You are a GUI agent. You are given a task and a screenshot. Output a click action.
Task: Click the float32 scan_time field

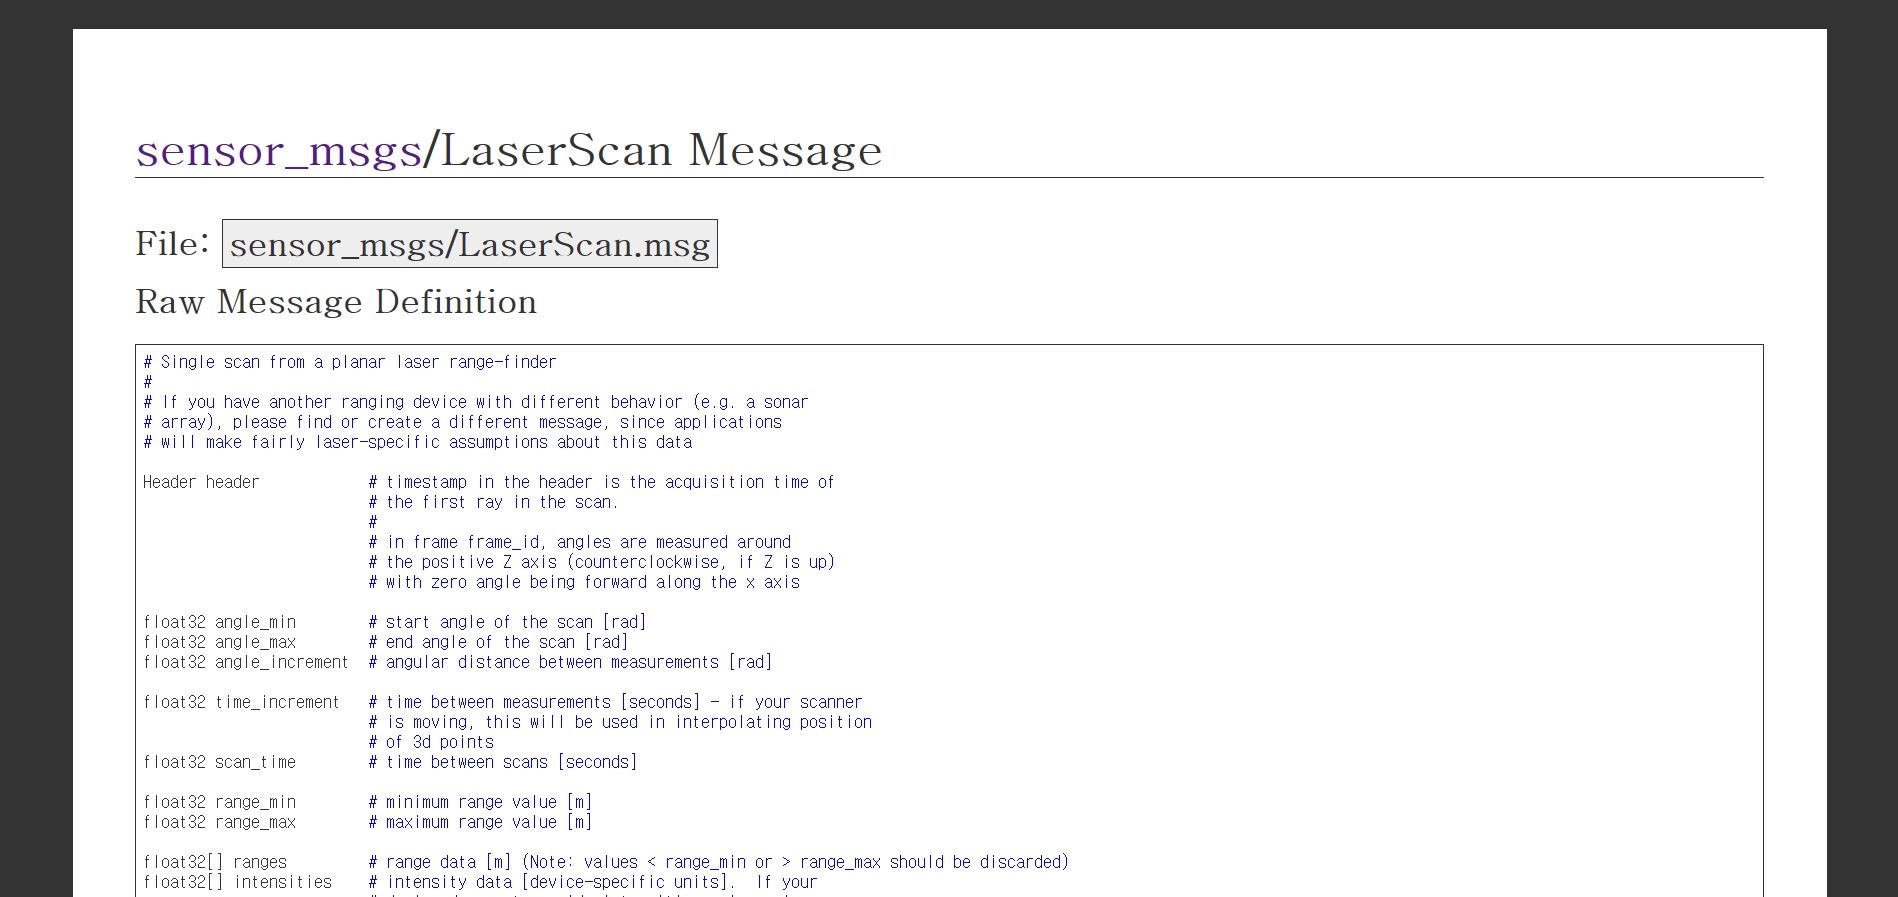pos(219,762)
